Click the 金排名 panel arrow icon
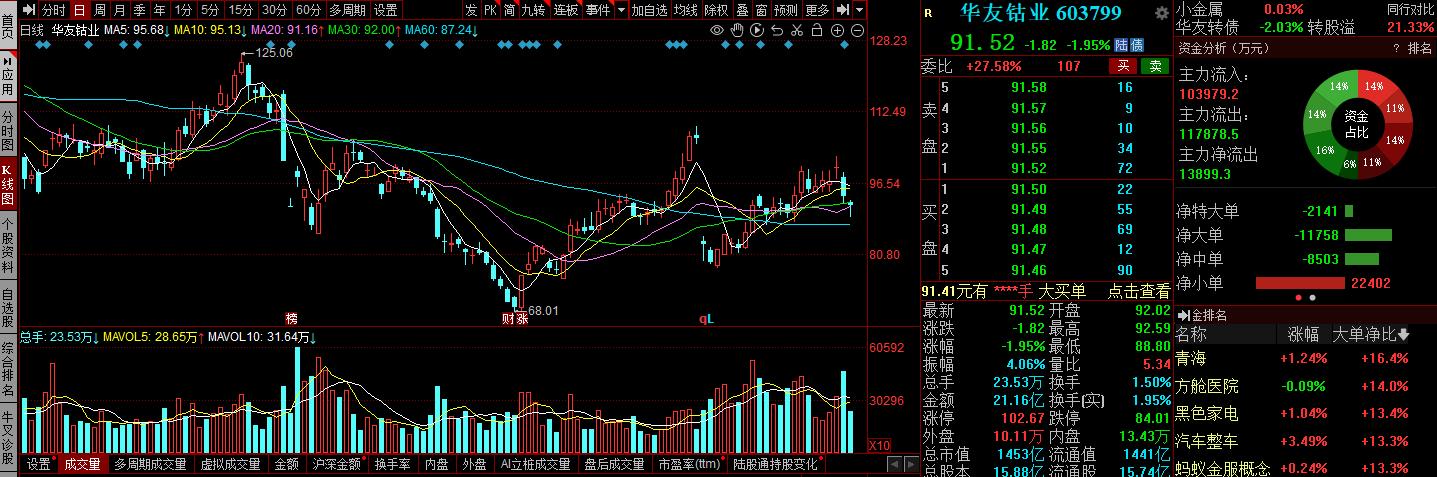This screenshot has width=1437, height=477. pos(1183,315)
